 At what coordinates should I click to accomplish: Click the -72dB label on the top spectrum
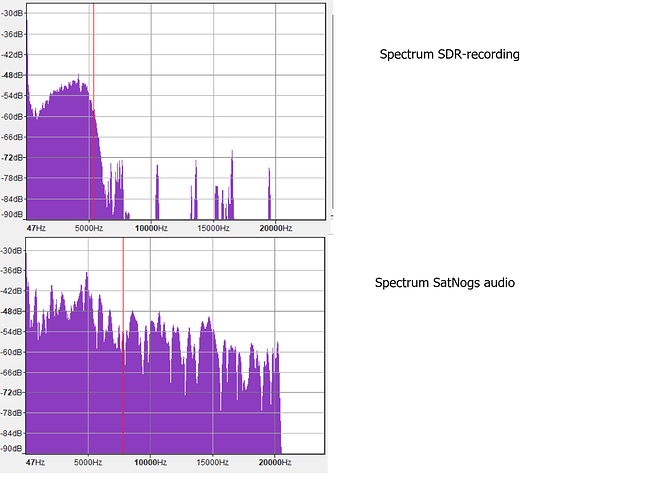point(12,157)
